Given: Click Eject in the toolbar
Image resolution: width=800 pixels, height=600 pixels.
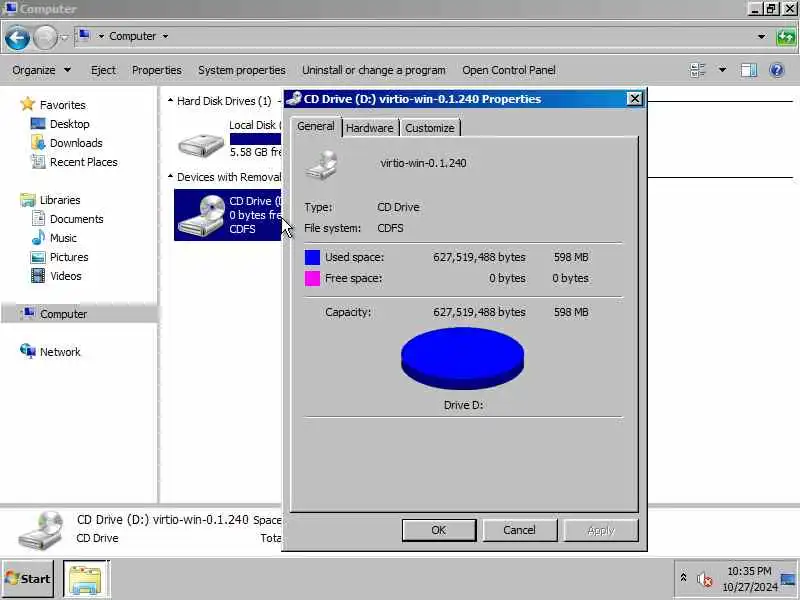Looking at the screenshot, I should [103, 70].
